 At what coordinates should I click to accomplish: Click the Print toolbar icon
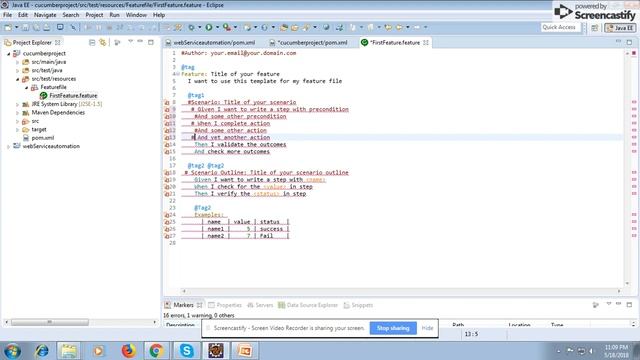pyautogui.click(x=47, y=27)
